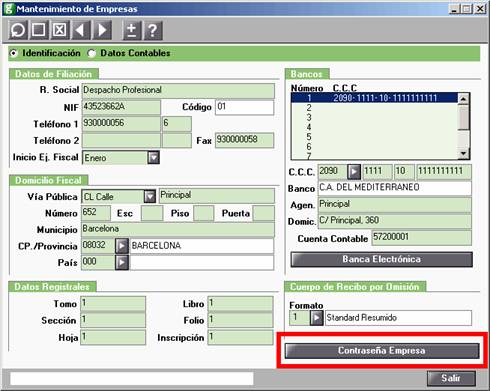Click the C.C.C. entity field 2090
Screen dimensions: 490x391
click(x=332, y=172)
